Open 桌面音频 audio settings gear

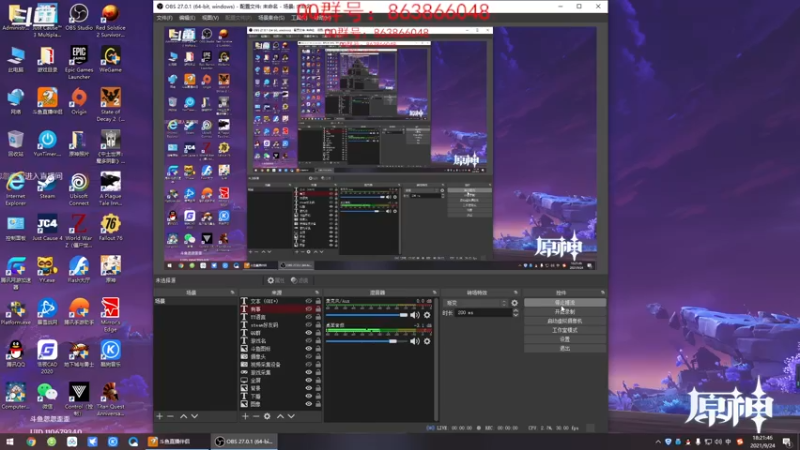428,341
